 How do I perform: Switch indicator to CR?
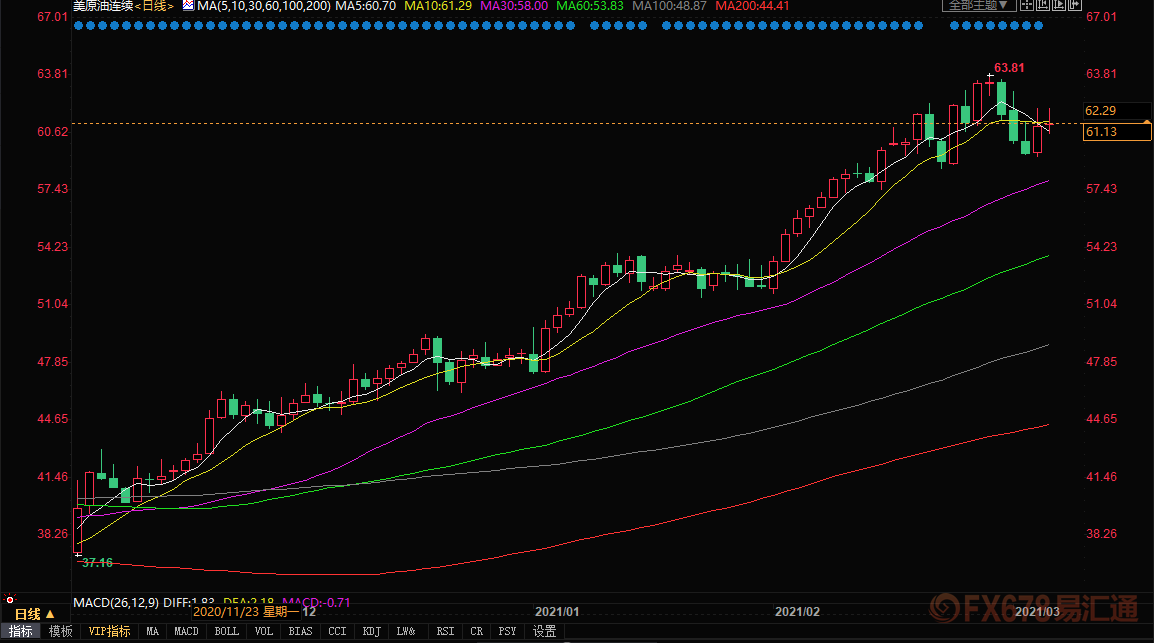(476, 631)
